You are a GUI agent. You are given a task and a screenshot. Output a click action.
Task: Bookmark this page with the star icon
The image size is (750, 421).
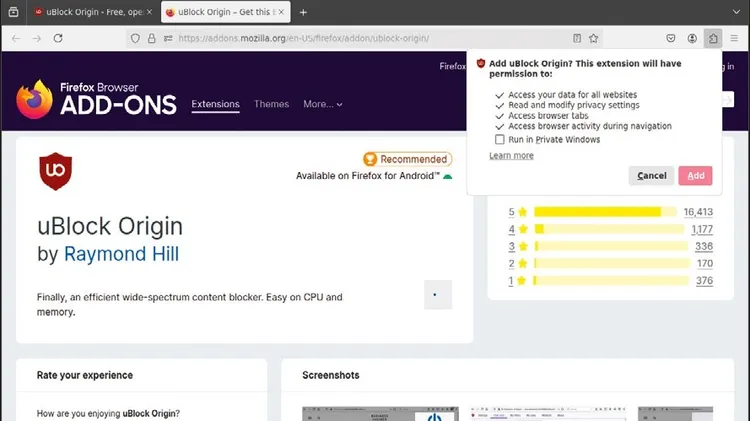coord(594,38)
